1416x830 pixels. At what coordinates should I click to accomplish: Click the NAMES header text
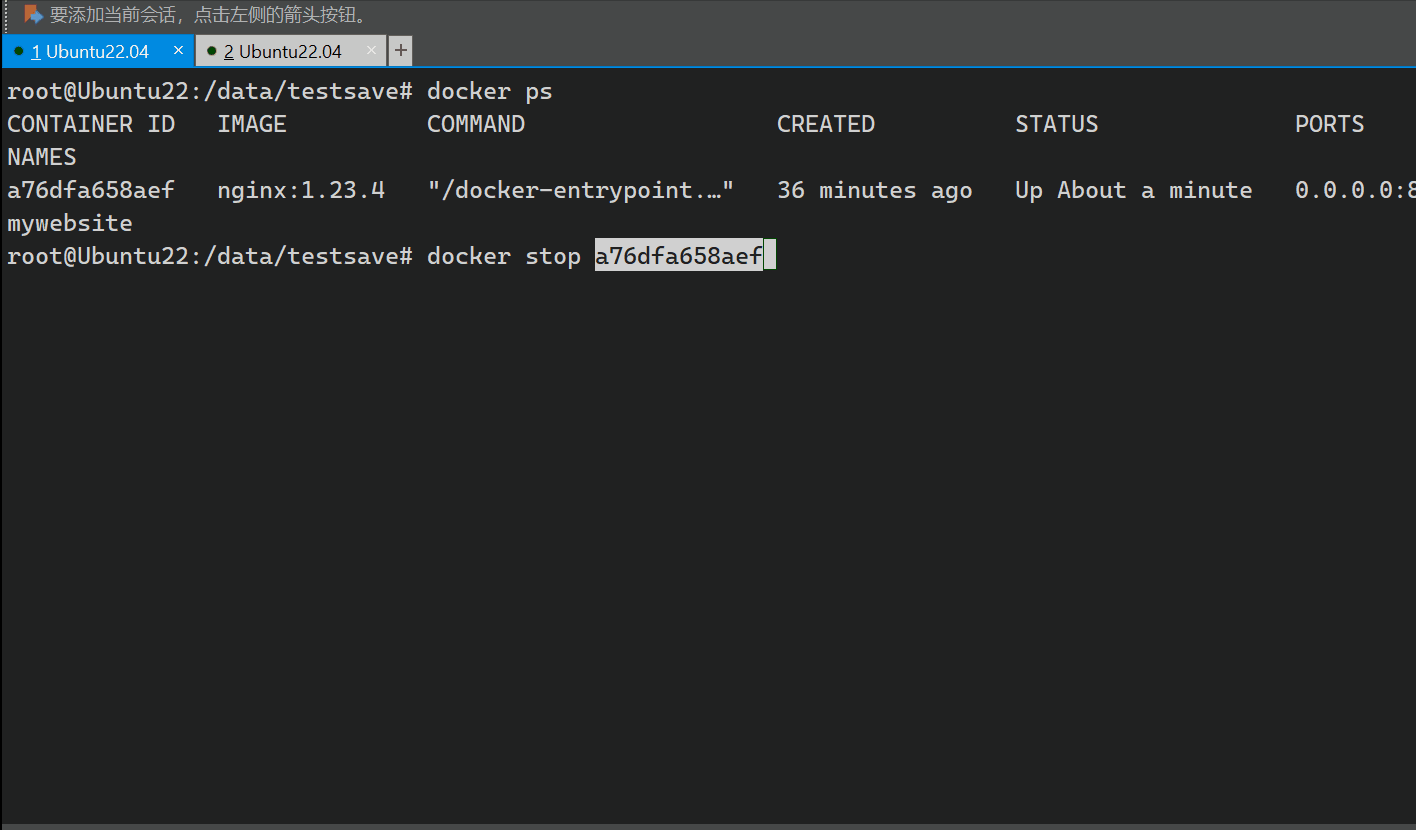pyautogui.click(x=42, y=157)
